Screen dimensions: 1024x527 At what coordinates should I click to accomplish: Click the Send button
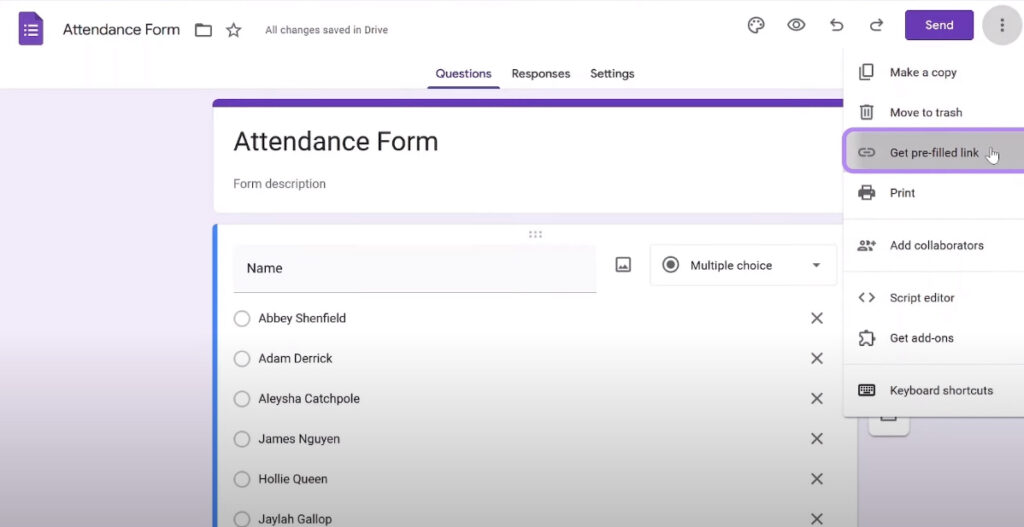939,25
